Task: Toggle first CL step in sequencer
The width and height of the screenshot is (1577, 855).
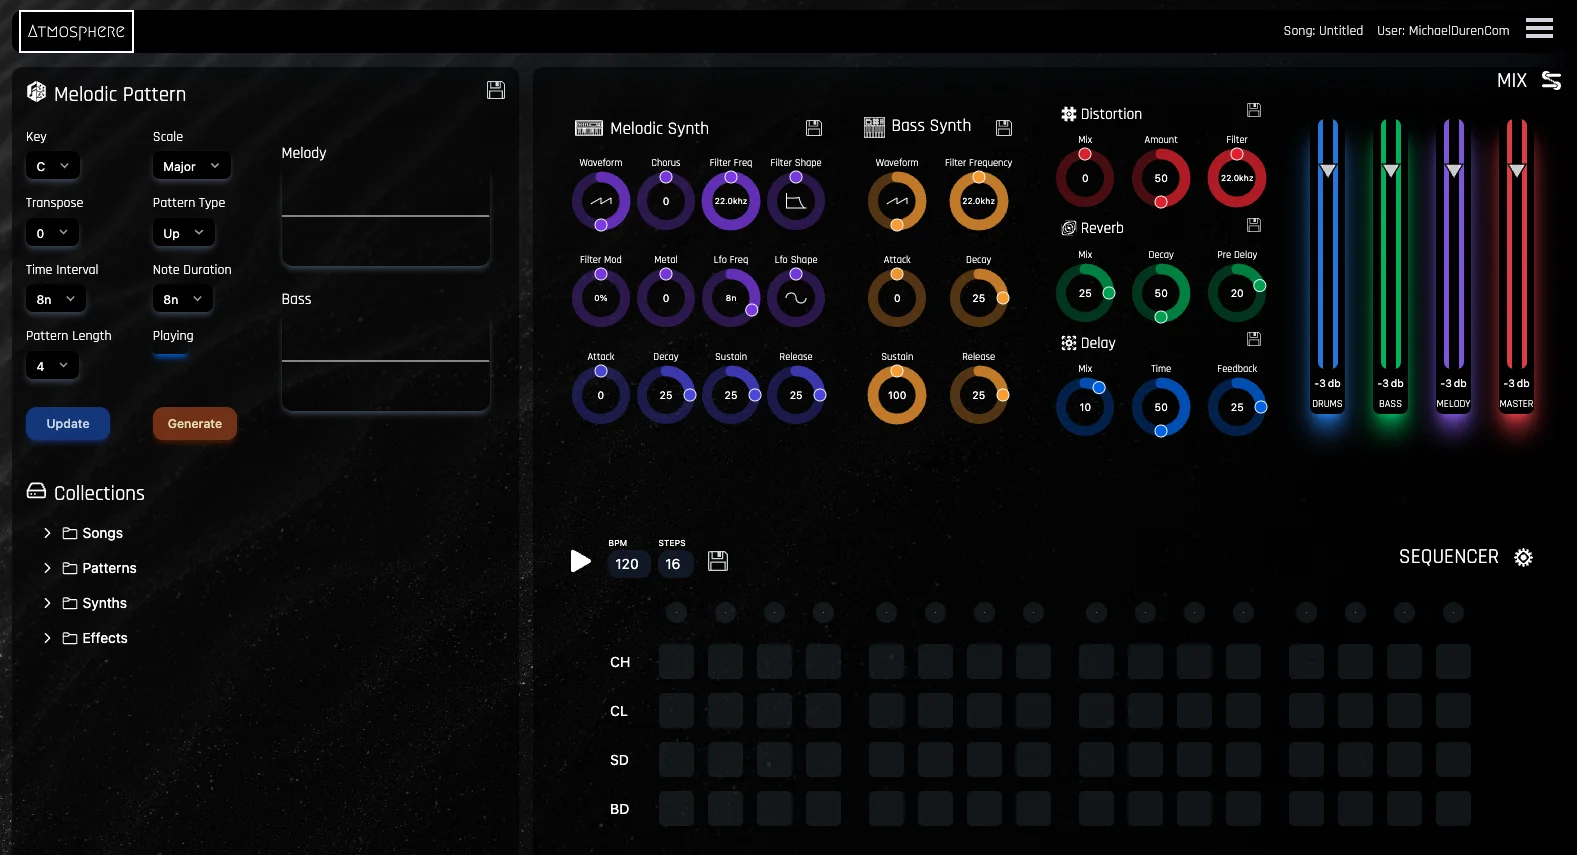Action: (x=676, y=710)
